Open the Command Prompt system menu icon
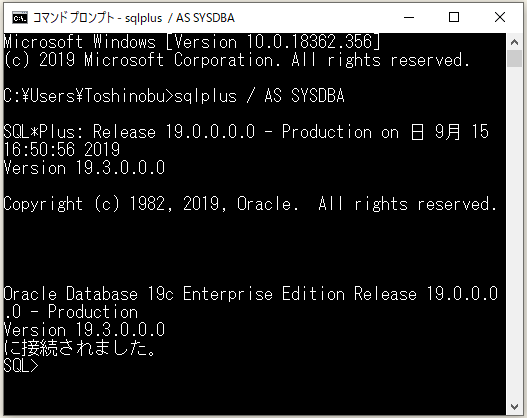The width and height of the screenshot is (527, 418). tap(19, 17)
